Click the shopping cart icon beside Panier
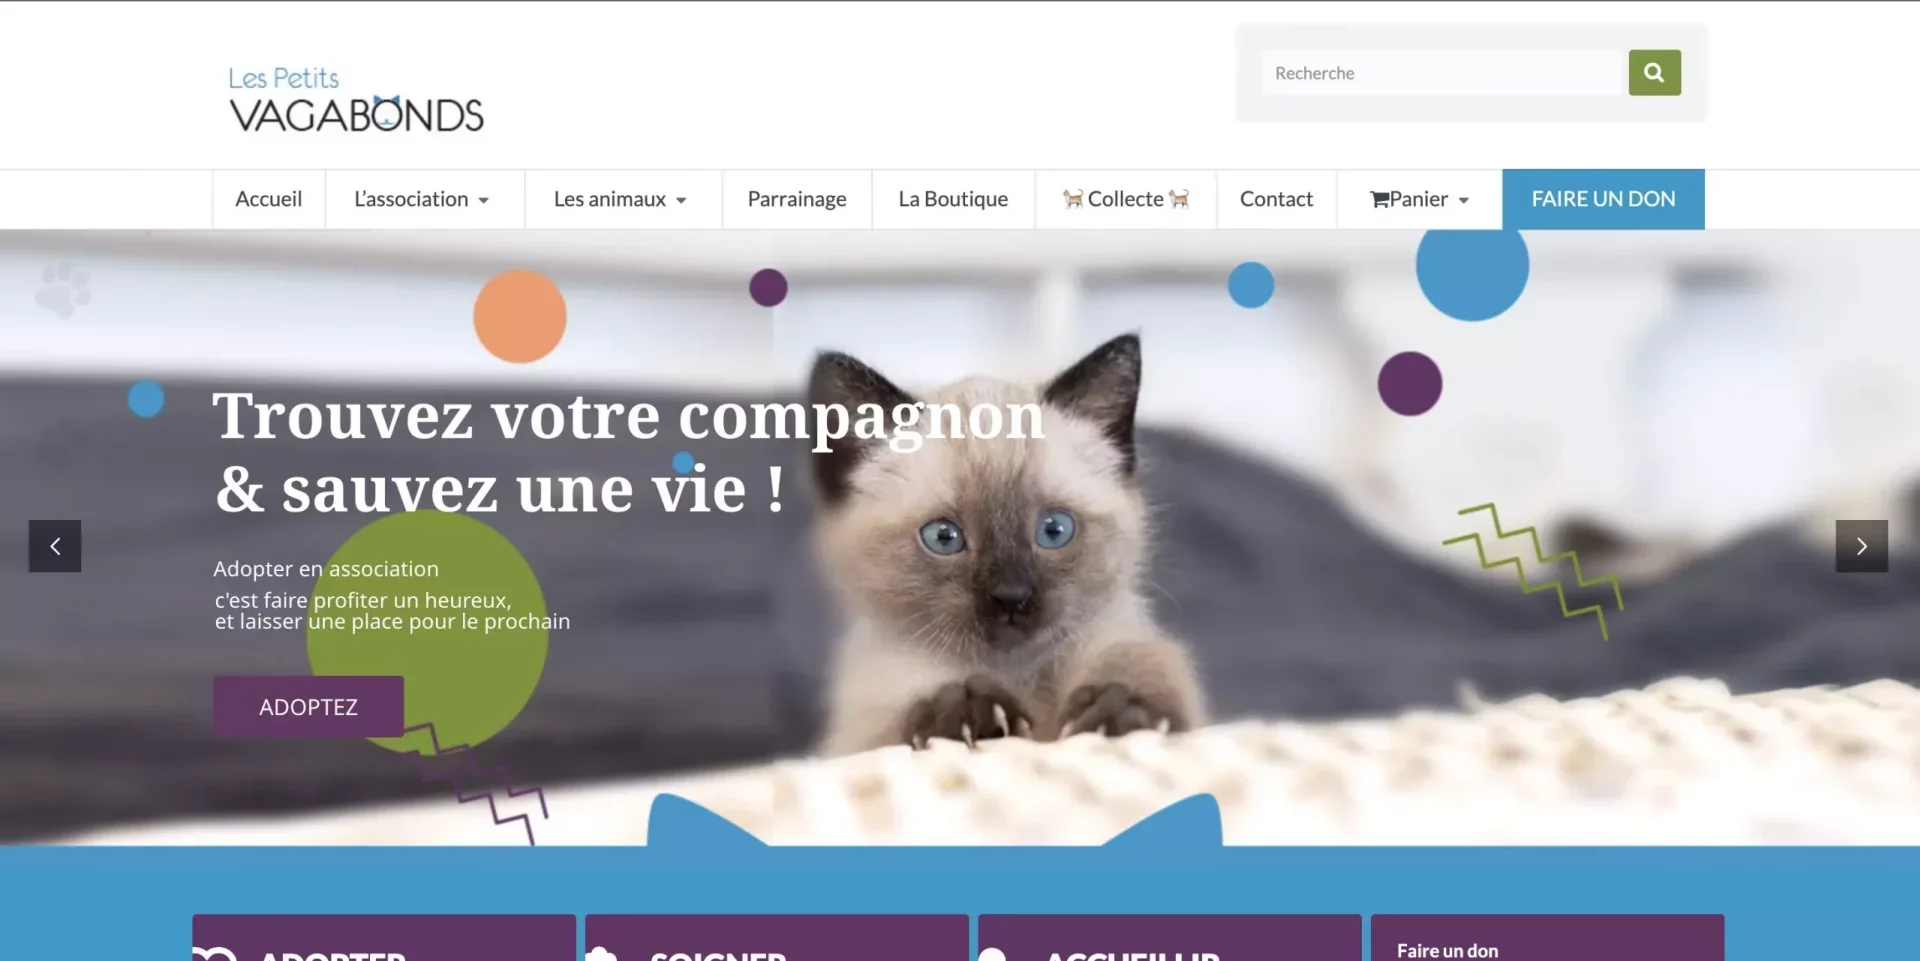 coord(1379,200)
